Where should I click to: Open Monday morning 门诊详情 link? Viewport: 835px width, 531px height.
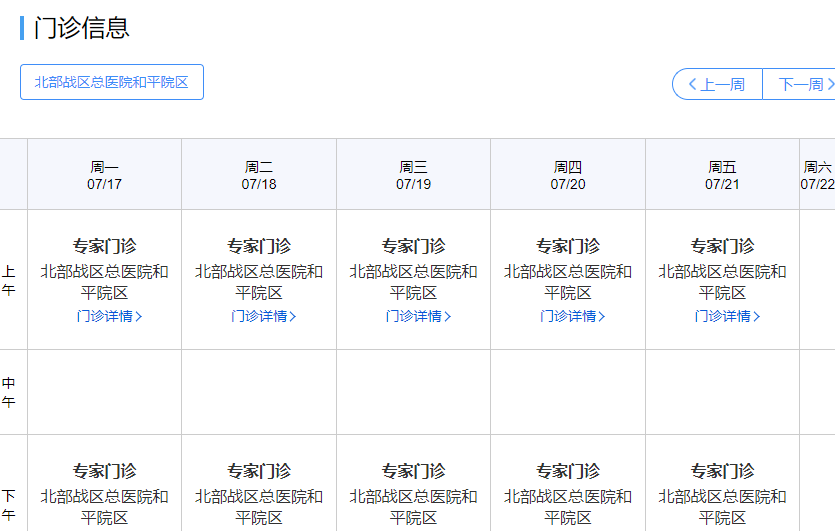[109, 316]
